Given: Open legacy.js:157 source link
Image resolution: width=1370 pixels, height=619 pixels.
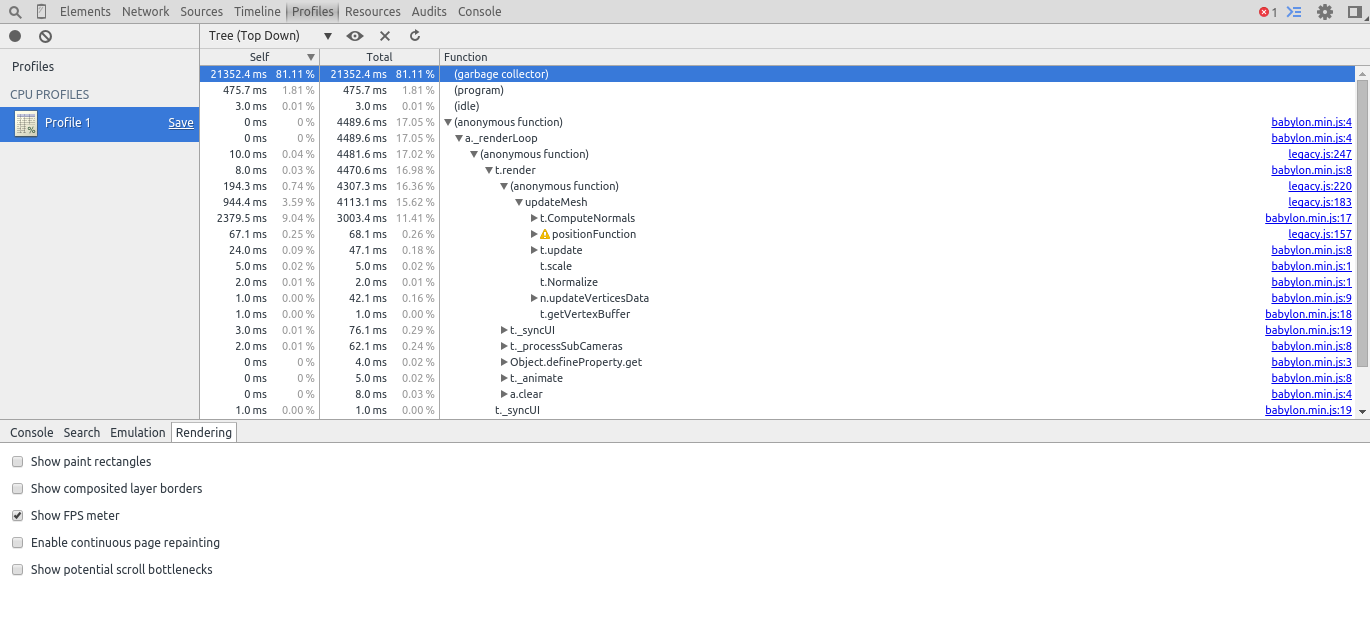Looking at the screenshot, I should point(1320,234).
